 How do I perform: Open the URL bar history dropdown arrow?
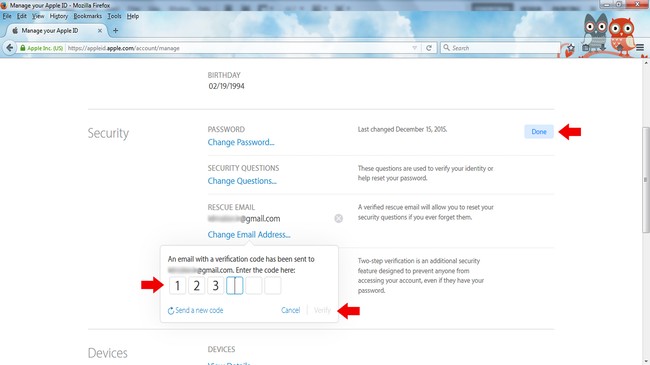coord(415,48)
